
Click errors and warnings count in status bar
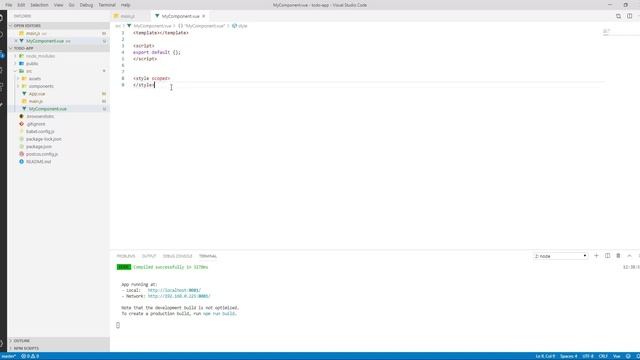point(30,356)
